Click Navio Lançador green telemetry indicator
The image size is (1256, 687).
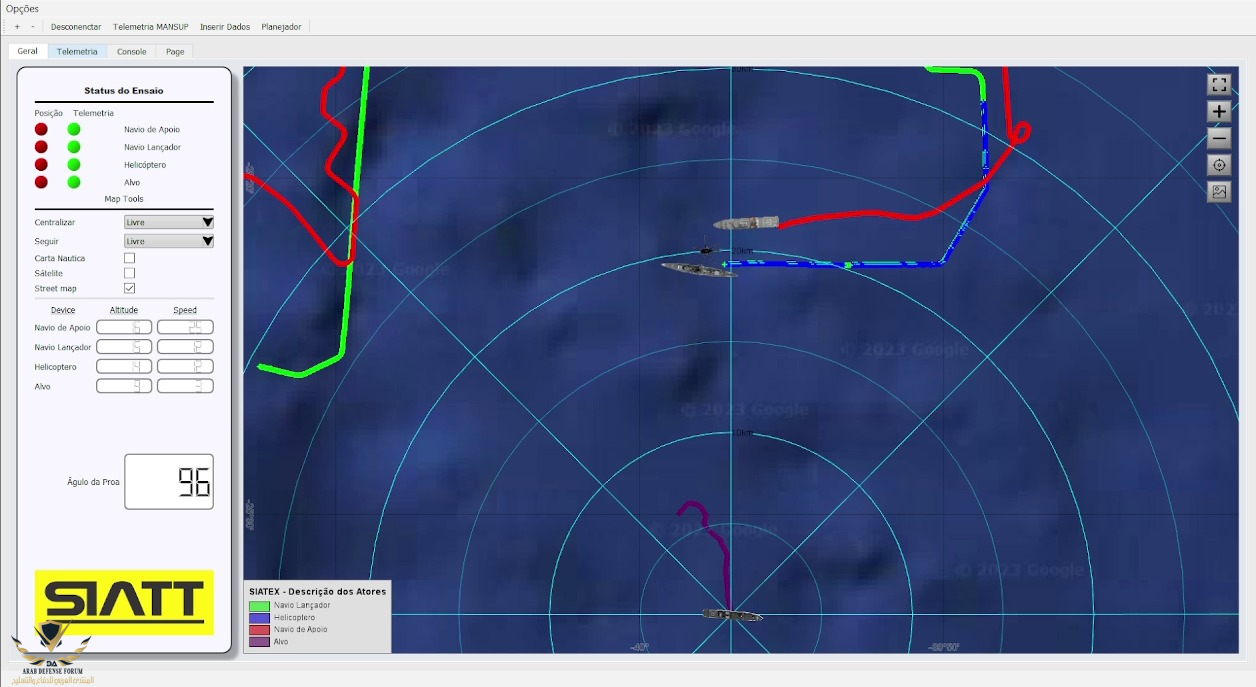tap(74, 147)
